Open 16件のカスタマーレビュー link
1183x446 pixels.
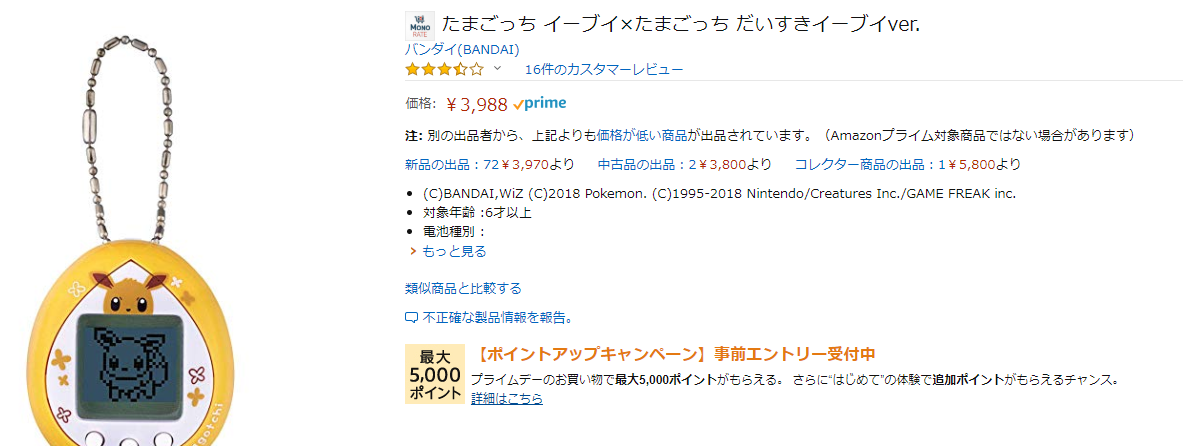(604, 69)
